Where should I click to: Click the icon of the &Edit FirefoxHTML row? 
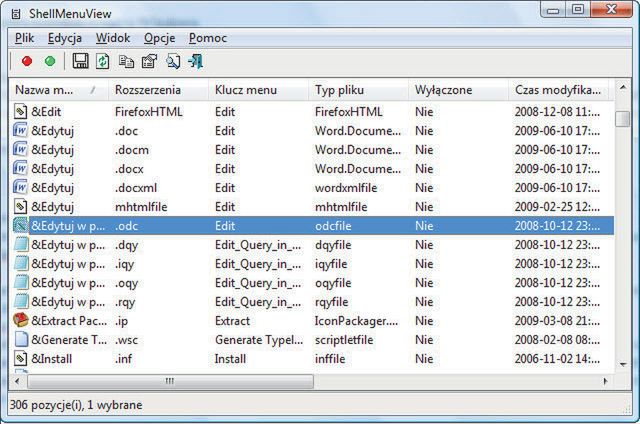(x=20, y=111)
